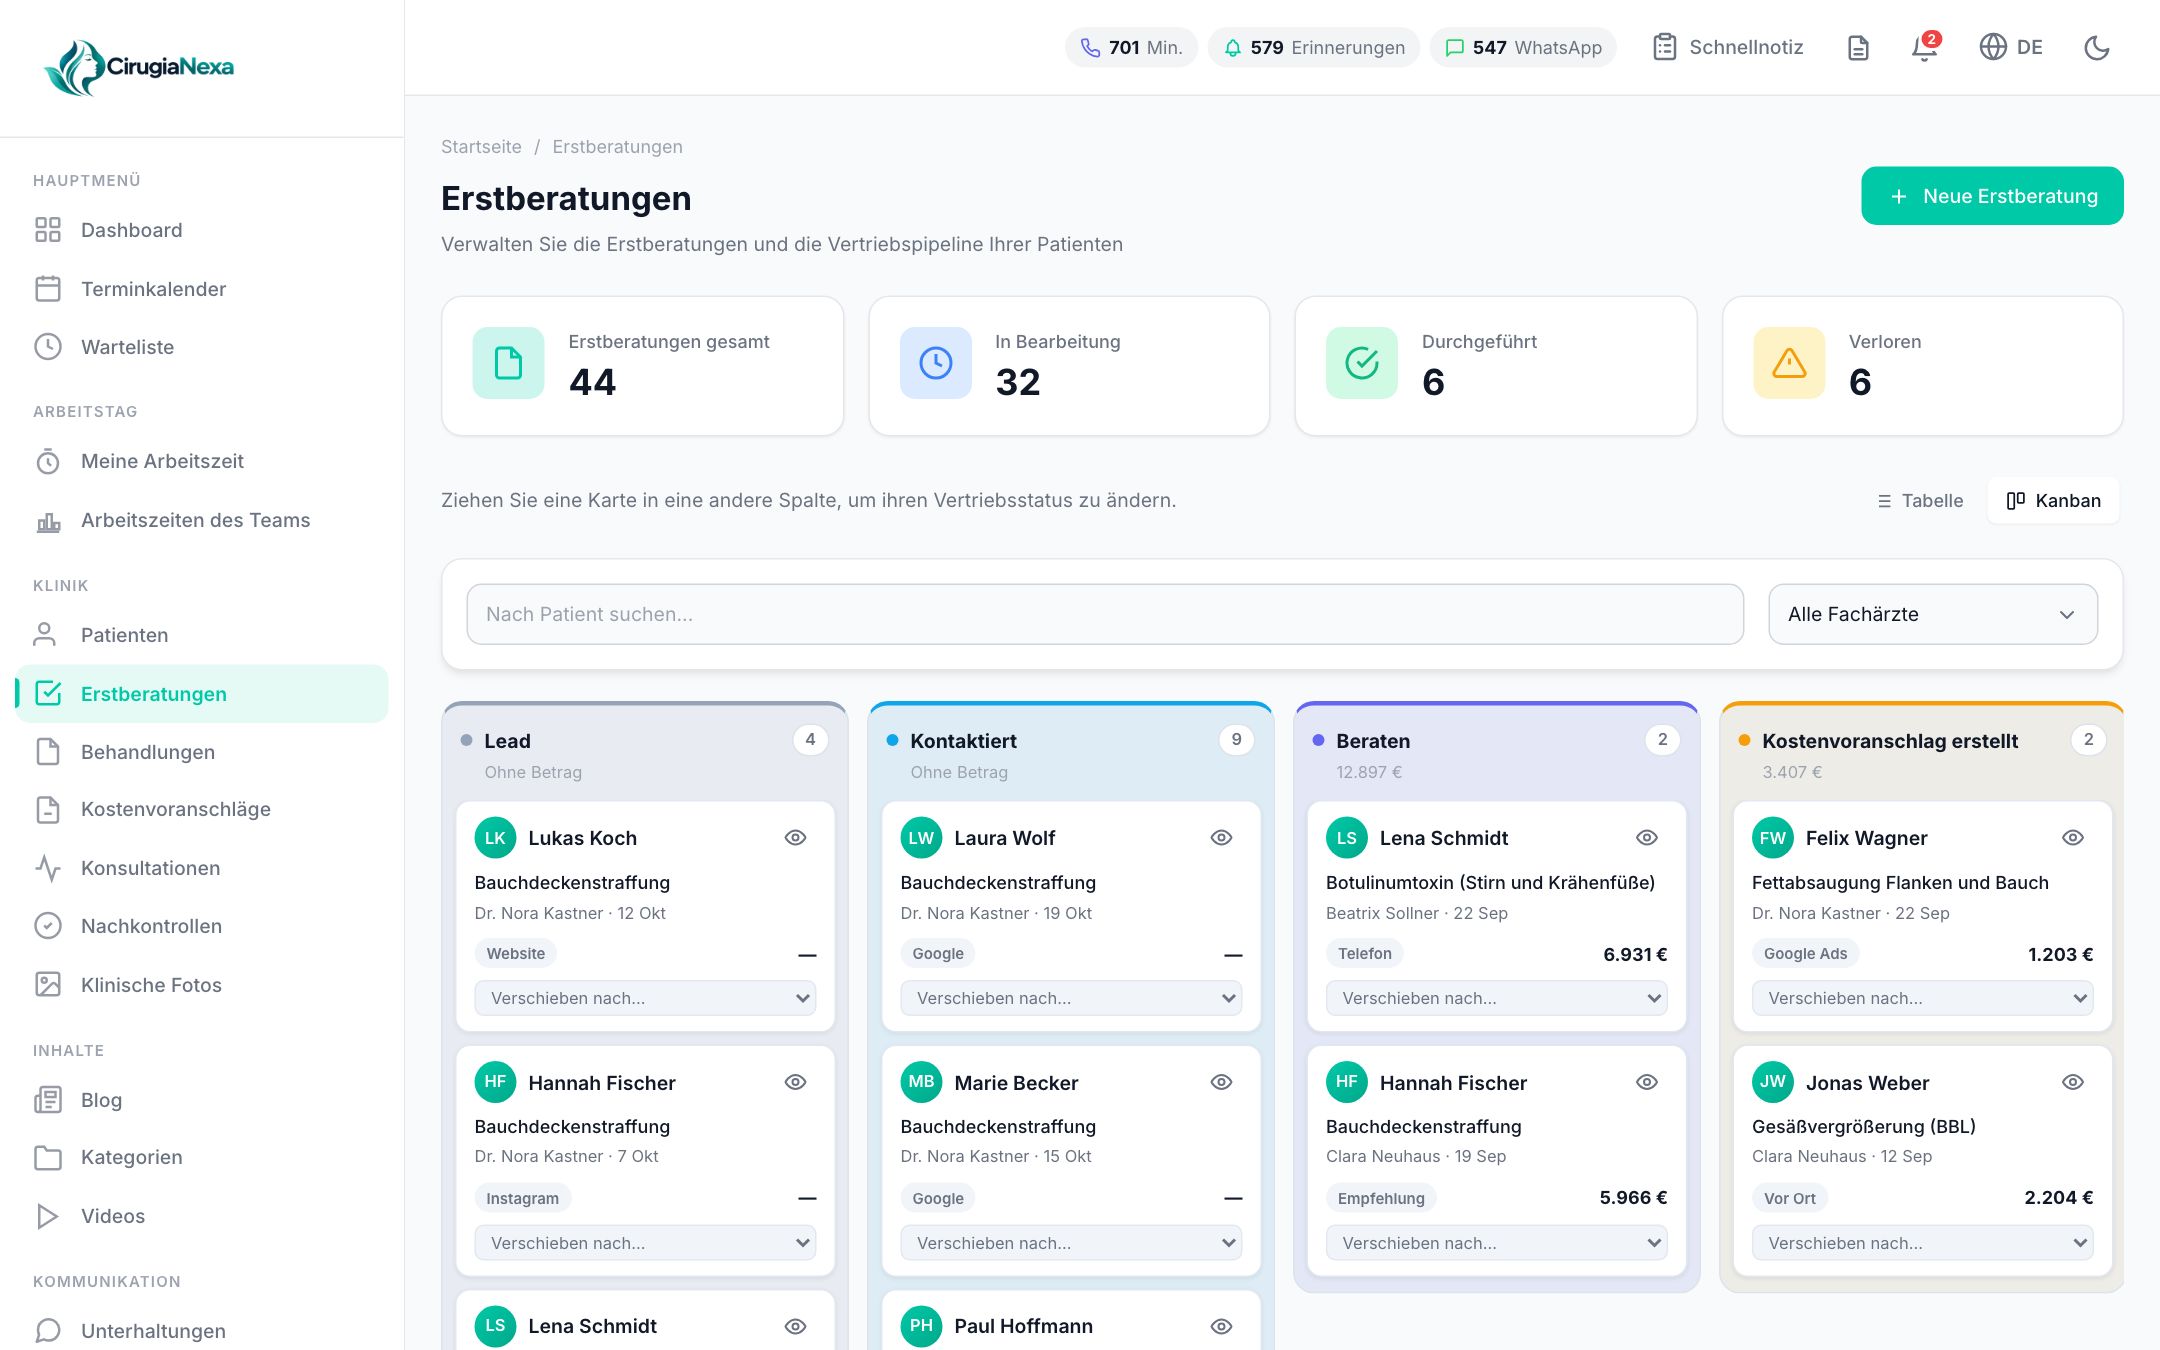Open Verschieben nach dropdown for Beraten Lena Schmidt
This screenshot has height=1350, width=2160.
pyautogui.click(x=1497, y=998)
